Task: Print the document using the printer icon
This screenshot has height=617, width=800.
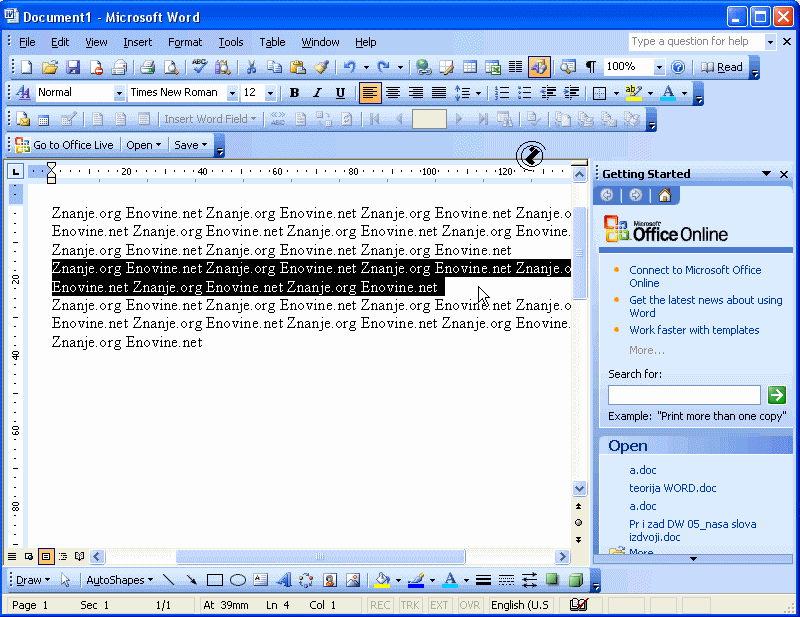Action: (x=148, y=67)
